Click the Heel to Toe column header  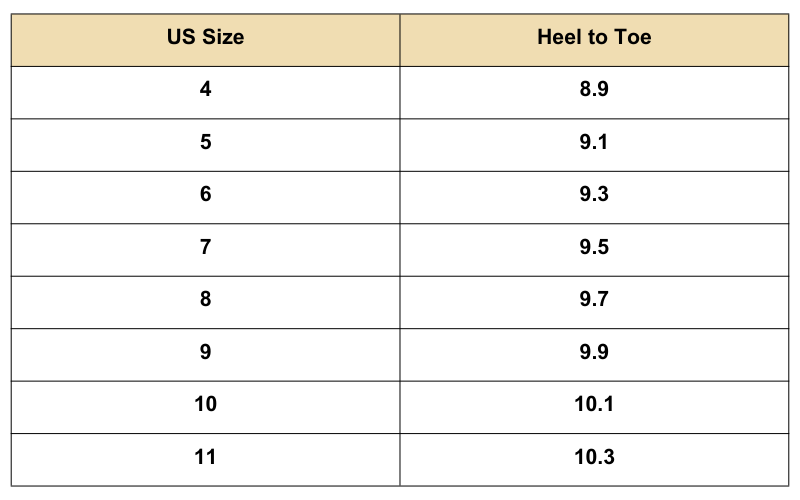pos(594,39)
